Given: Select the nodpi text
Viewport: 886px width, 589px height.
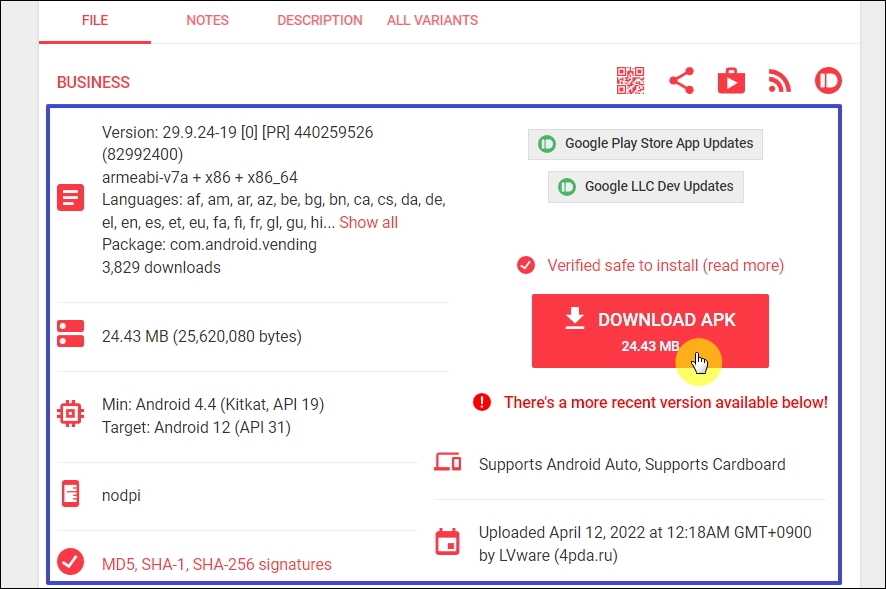Looking at the screenshot, I should (x=121, y=496).
